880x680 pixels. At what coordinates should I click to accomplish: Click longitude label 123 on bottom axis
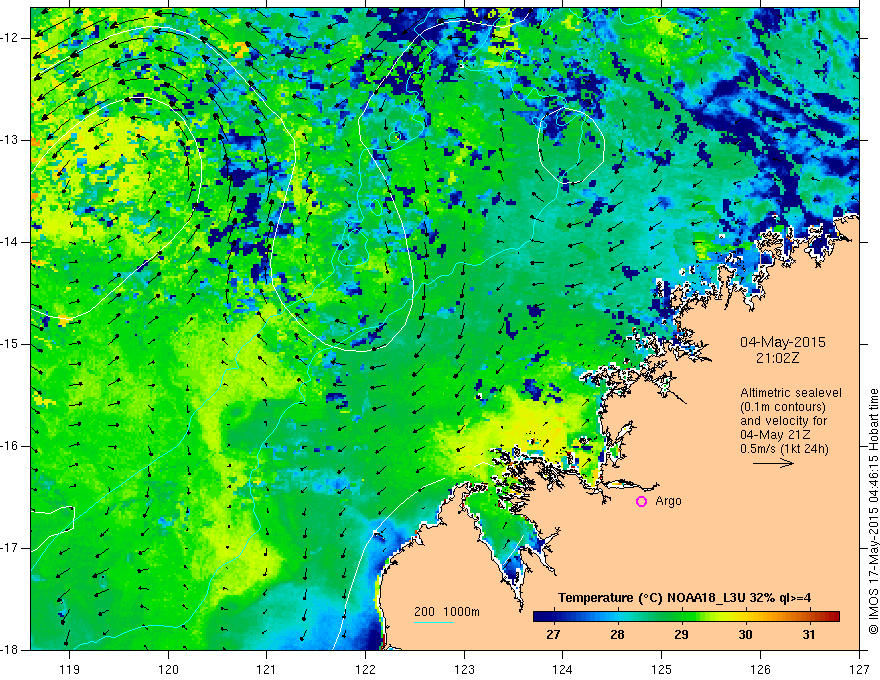(x=464, y=669)
